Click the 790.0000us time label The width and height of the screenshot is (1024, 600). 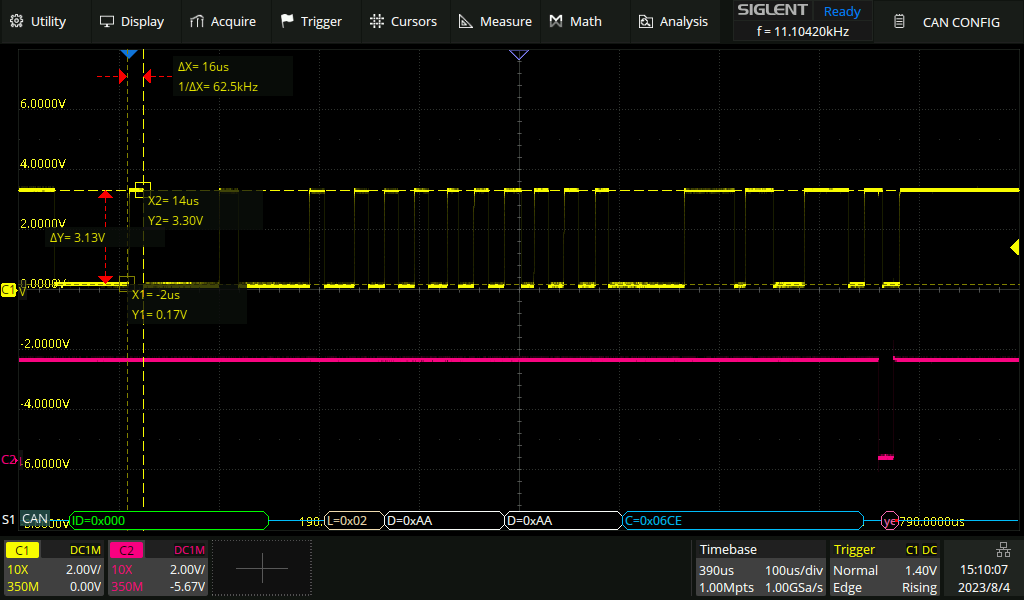pos(932,521)
